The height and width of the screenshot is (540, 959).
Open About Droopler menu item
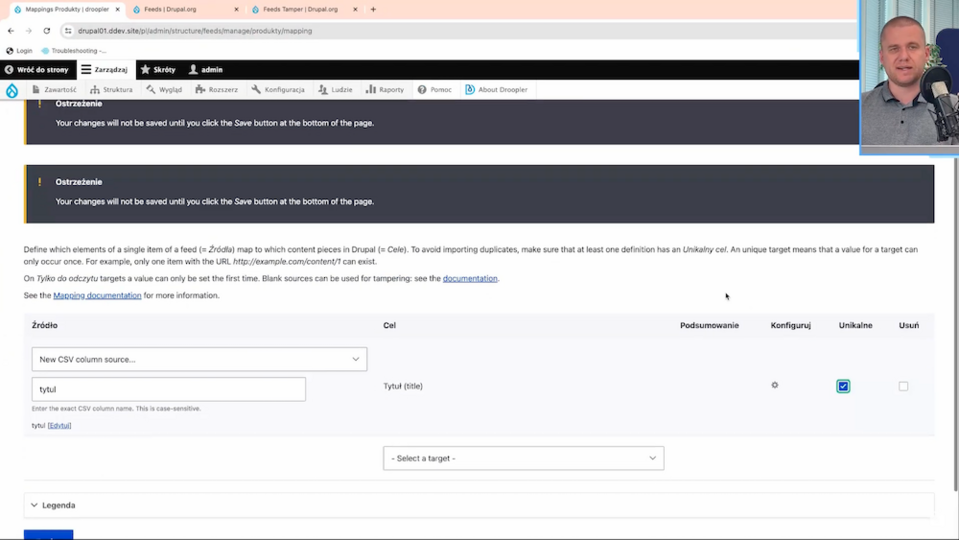coord(496,89)
